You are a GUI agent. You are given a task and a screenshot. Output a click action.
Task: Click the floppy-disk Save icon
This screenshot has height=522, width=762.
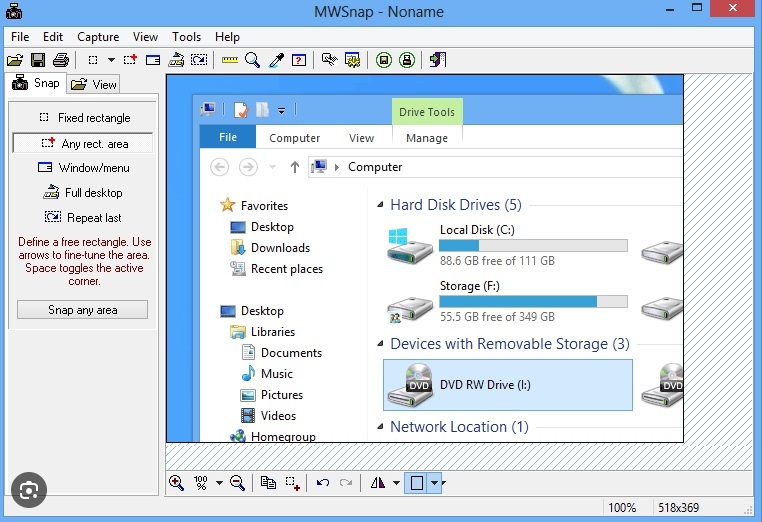coord(38,60)
